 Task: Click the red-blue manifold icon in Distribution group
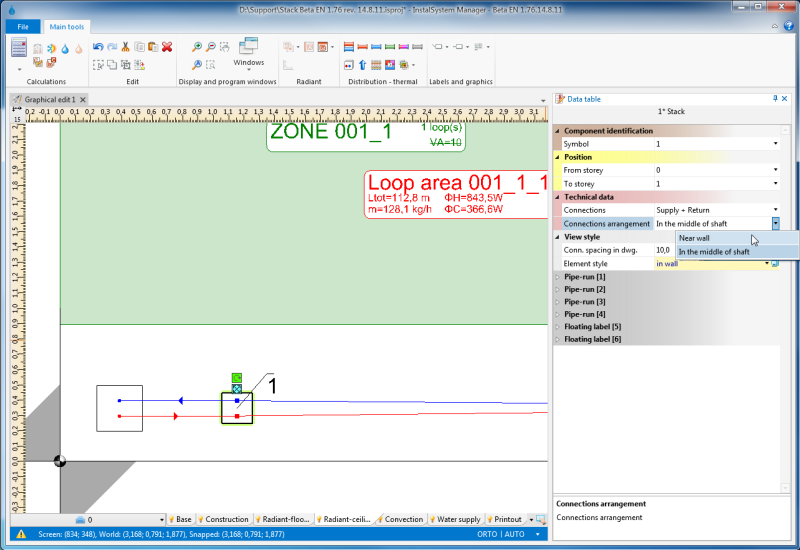pos(349,47)
